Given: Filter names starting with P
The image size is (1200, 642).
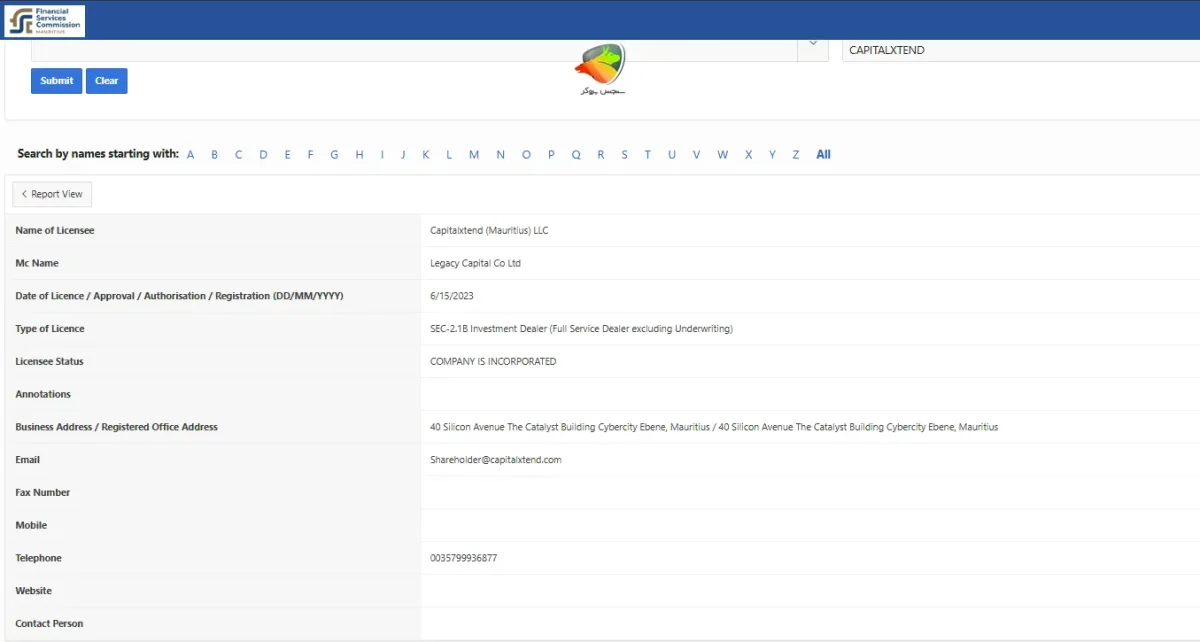Looking at the screenshot, I should tap(551, 154).
